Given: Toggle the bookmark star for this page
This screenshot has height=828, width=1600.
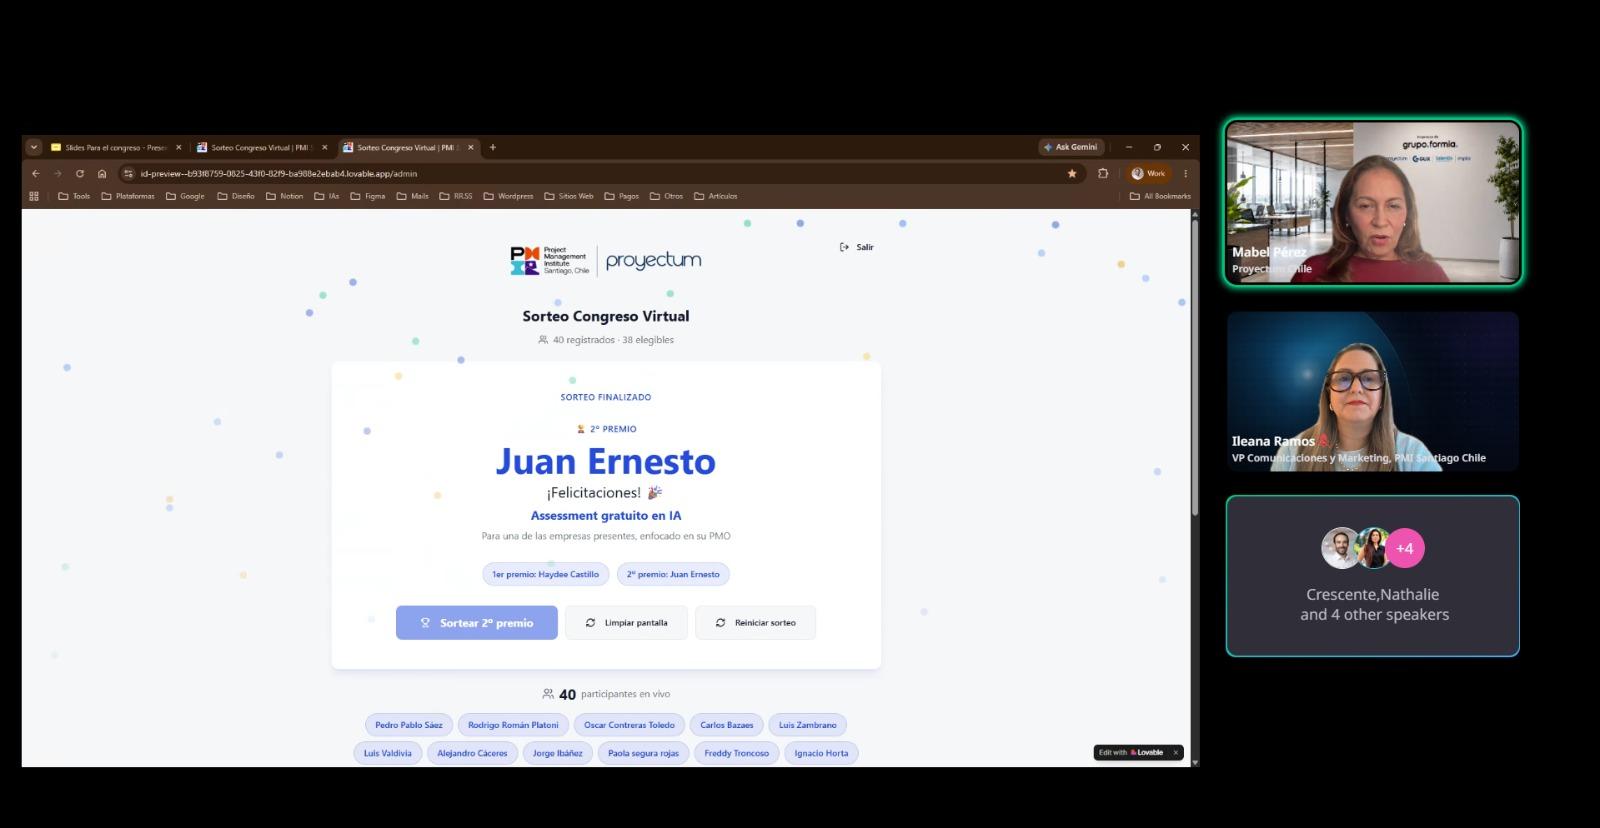Looking at the screenshot, I should pos(1072,173).
